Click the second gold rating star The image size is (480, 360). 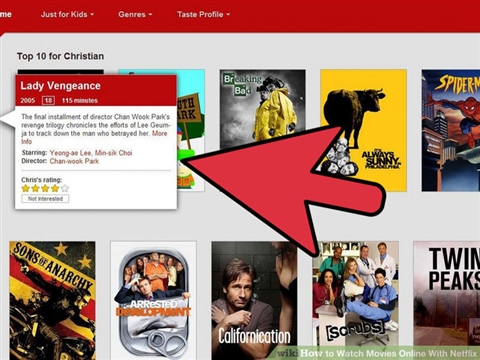[35, 188]
